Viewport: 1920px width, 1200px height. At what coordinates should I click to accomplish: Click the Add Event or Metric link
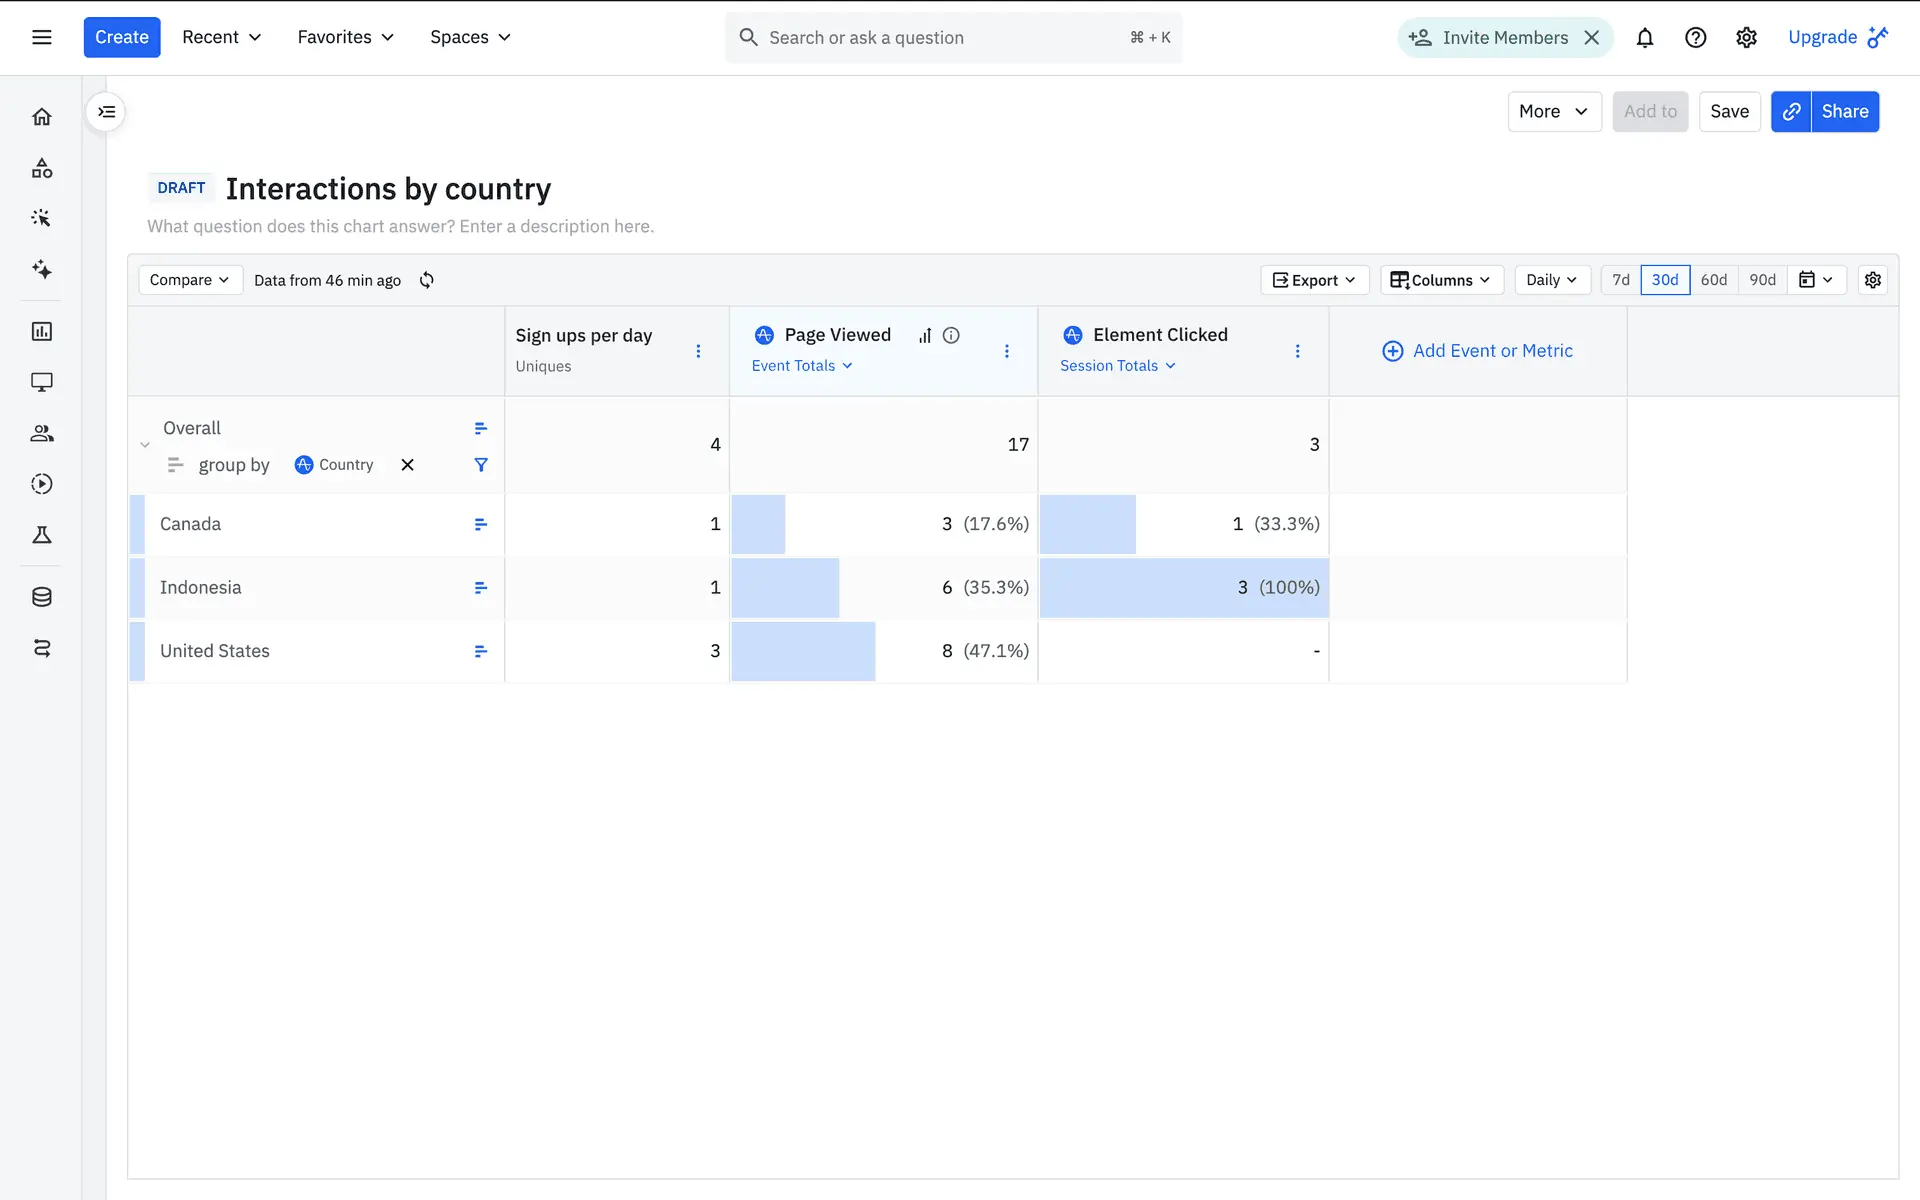click(x=1477, y=351)
